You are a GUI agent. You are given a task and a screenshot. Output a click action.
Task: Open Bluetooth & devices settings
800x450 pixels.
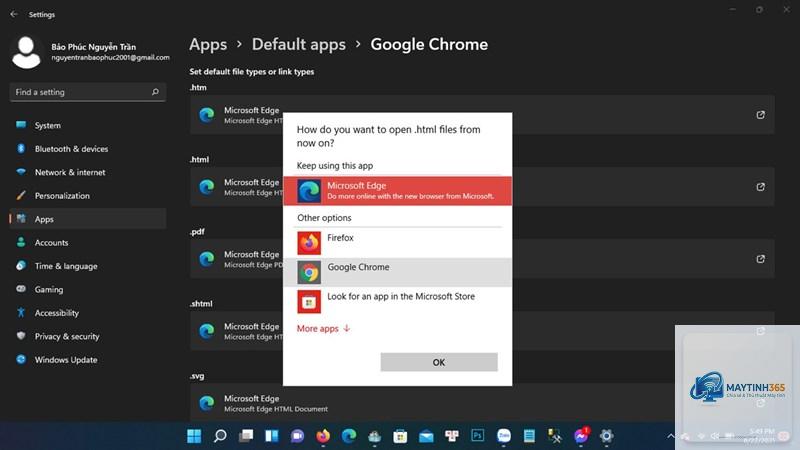[88, 149]
